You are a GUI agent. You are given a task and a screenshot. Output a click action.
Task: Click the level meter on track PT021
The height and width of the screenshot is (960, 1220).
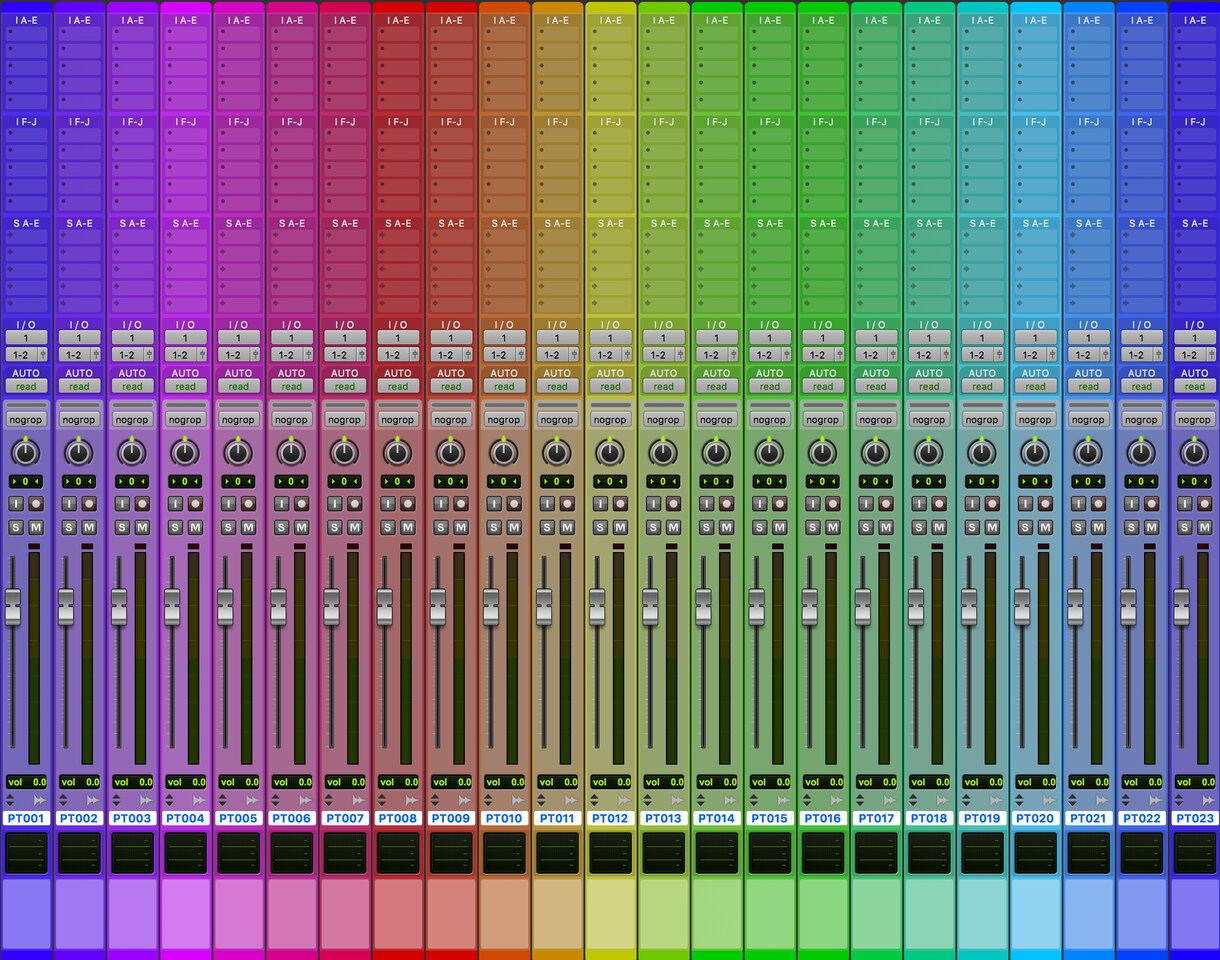point(1096,657)
